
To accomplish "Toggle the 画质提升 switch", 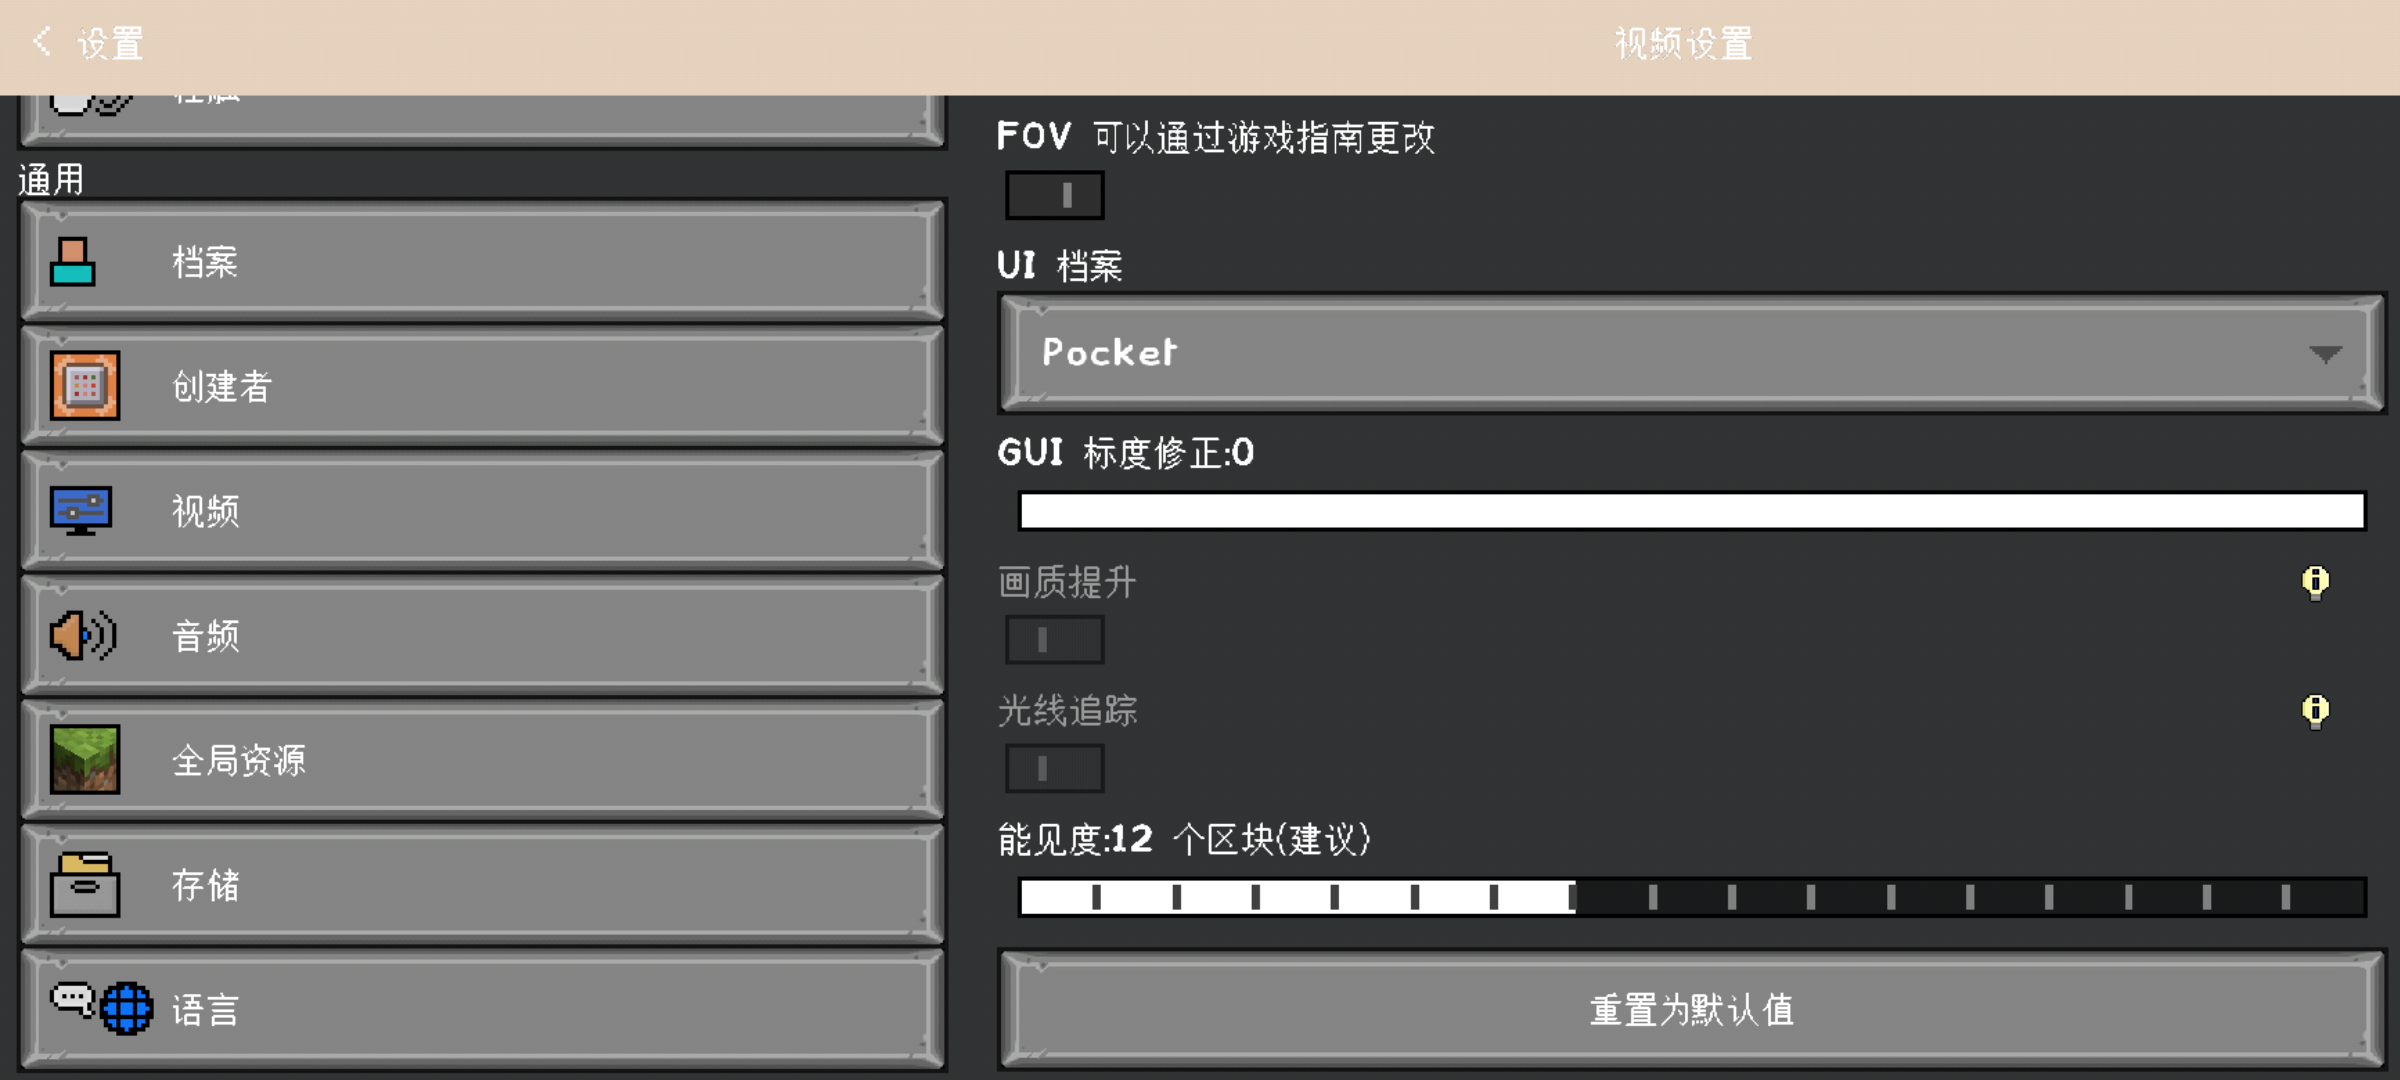I will click(1055, 640).
